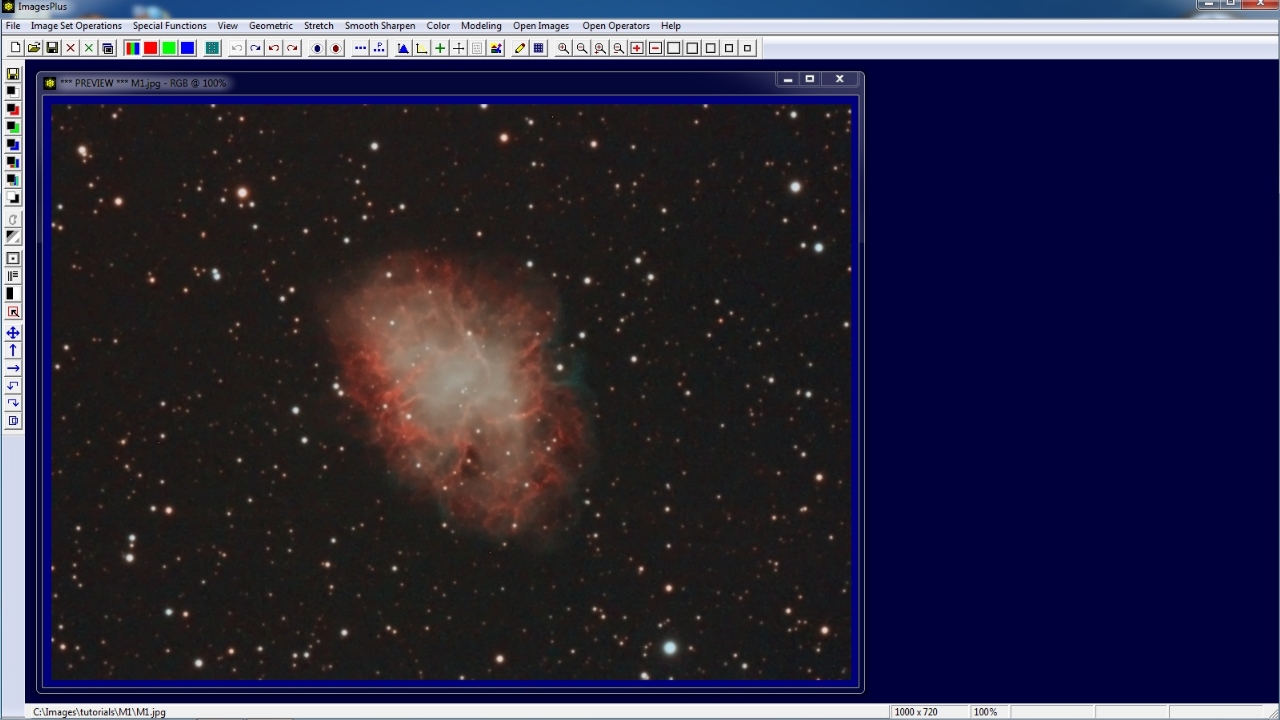The height and width of the screenshot is (720, 1280).
Task: Zoom in with the magnifier plus icon
Action: tap(563, 48)
